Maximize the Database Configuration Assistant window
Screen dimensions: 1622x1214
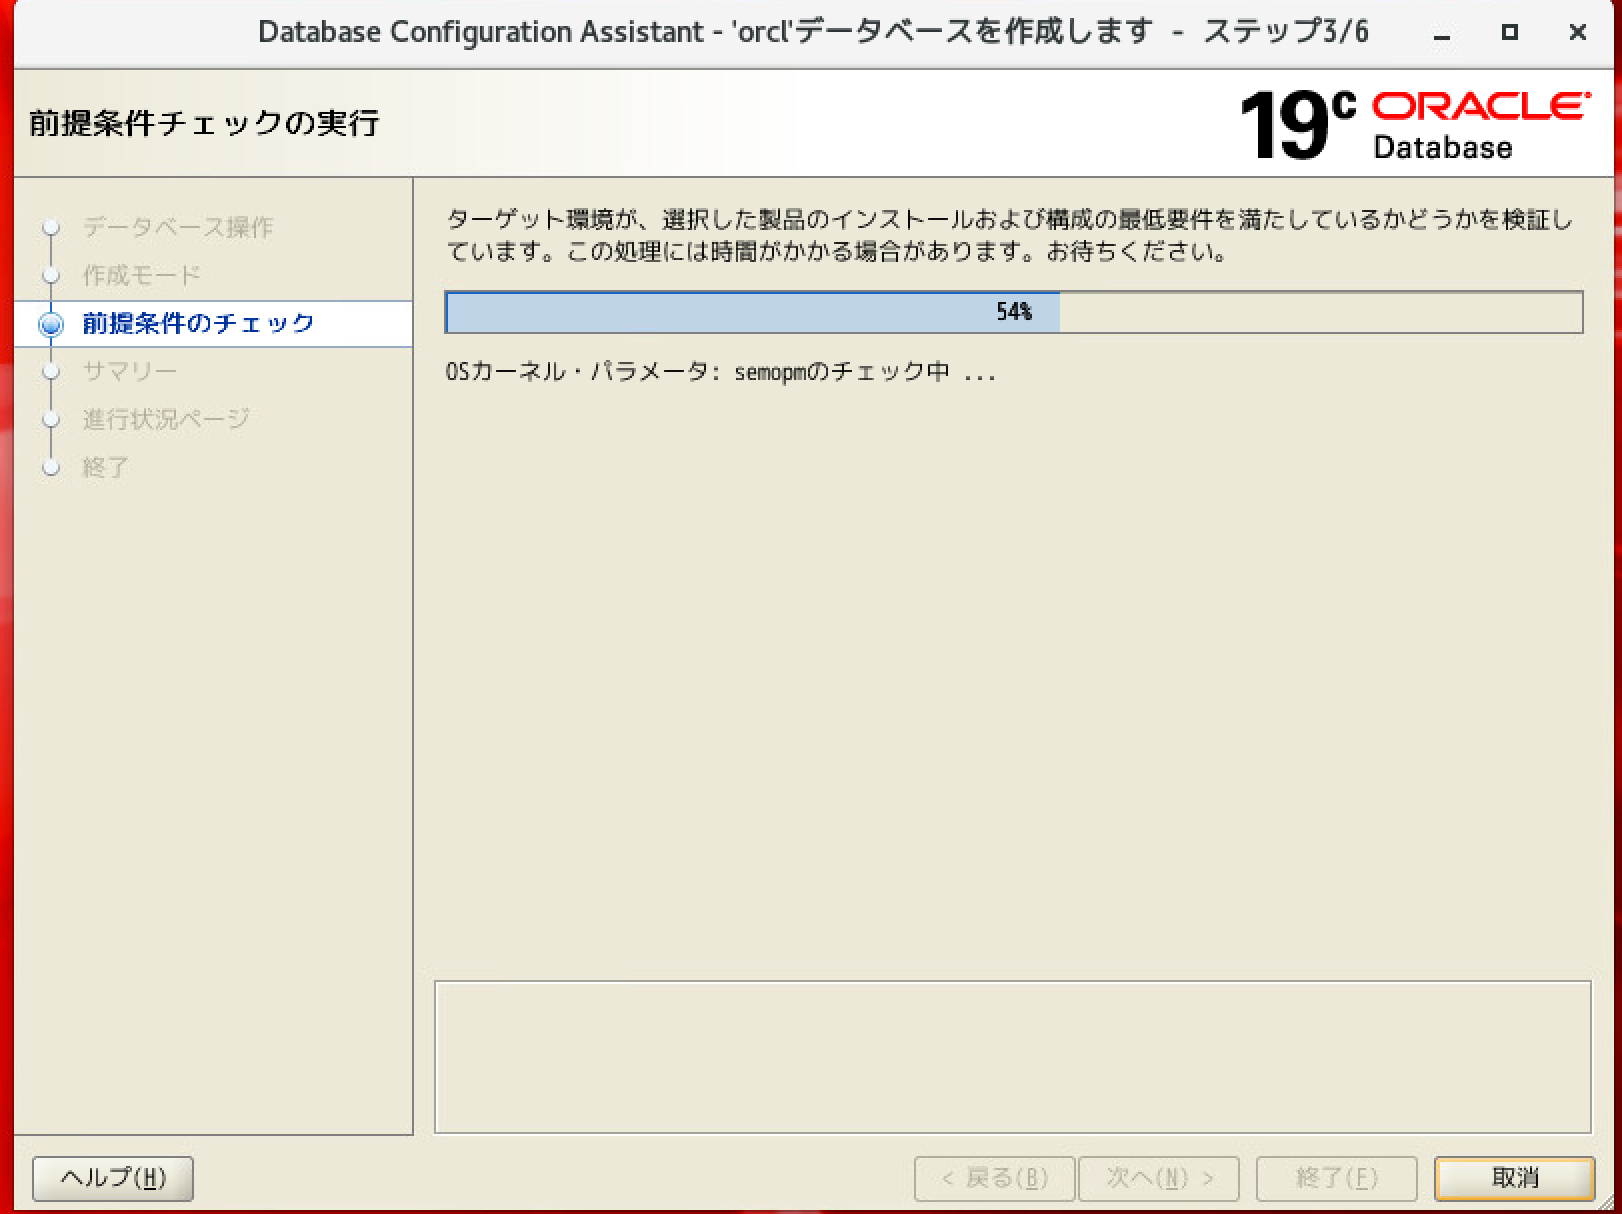(1510, 32)
